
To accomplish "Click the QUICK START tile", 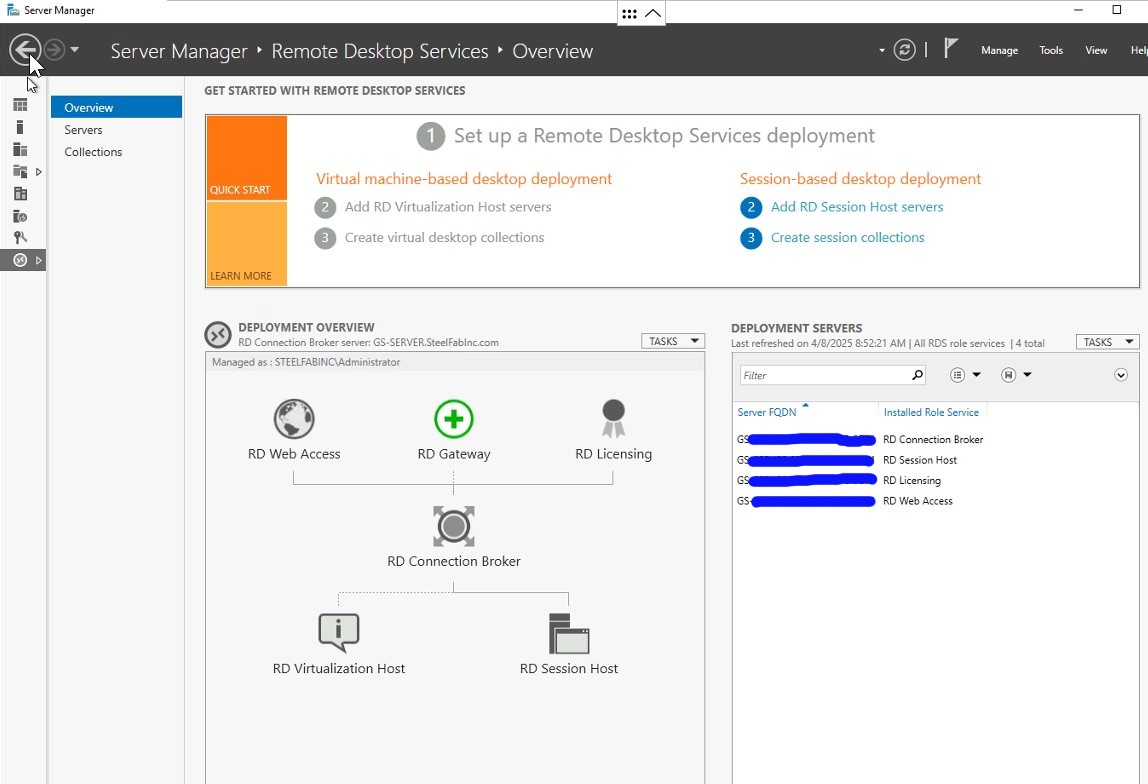I will pos(247,157).
